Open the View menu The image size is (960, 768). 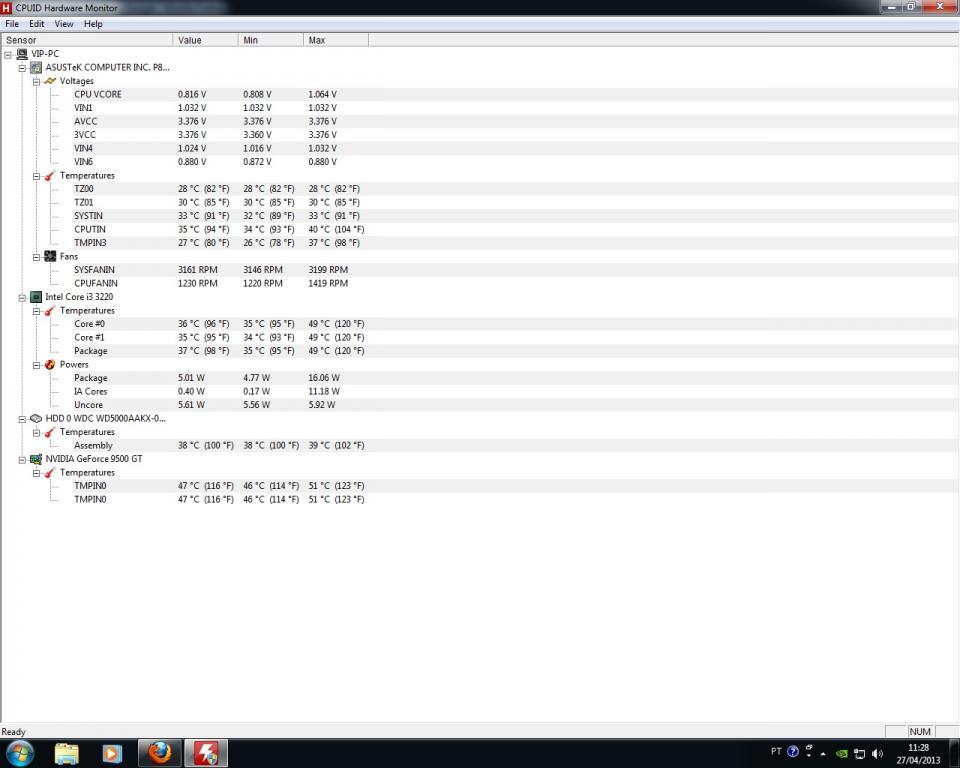[x=64, y=24]
